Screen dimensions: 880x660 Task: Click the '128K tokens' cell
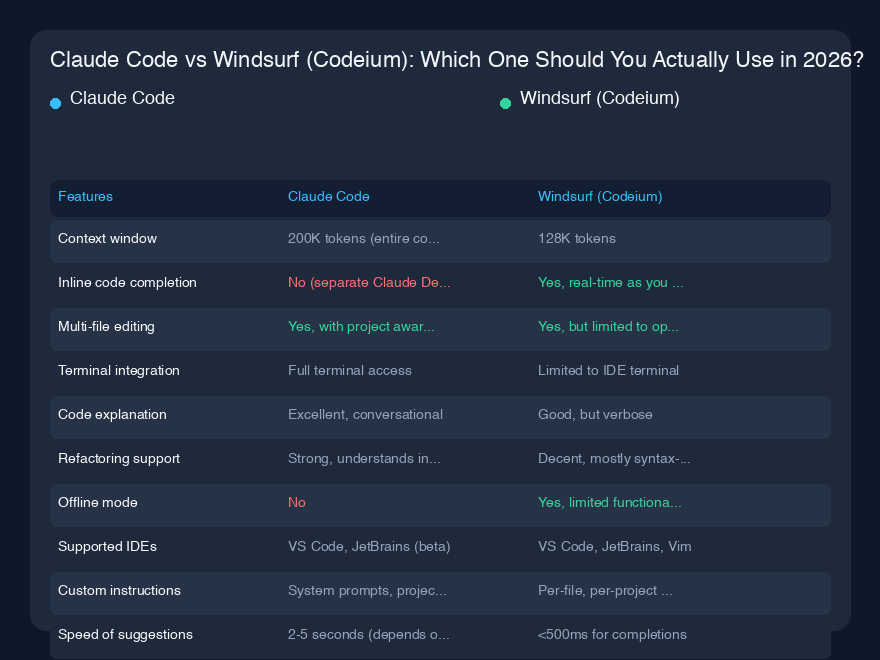[577, 239]
